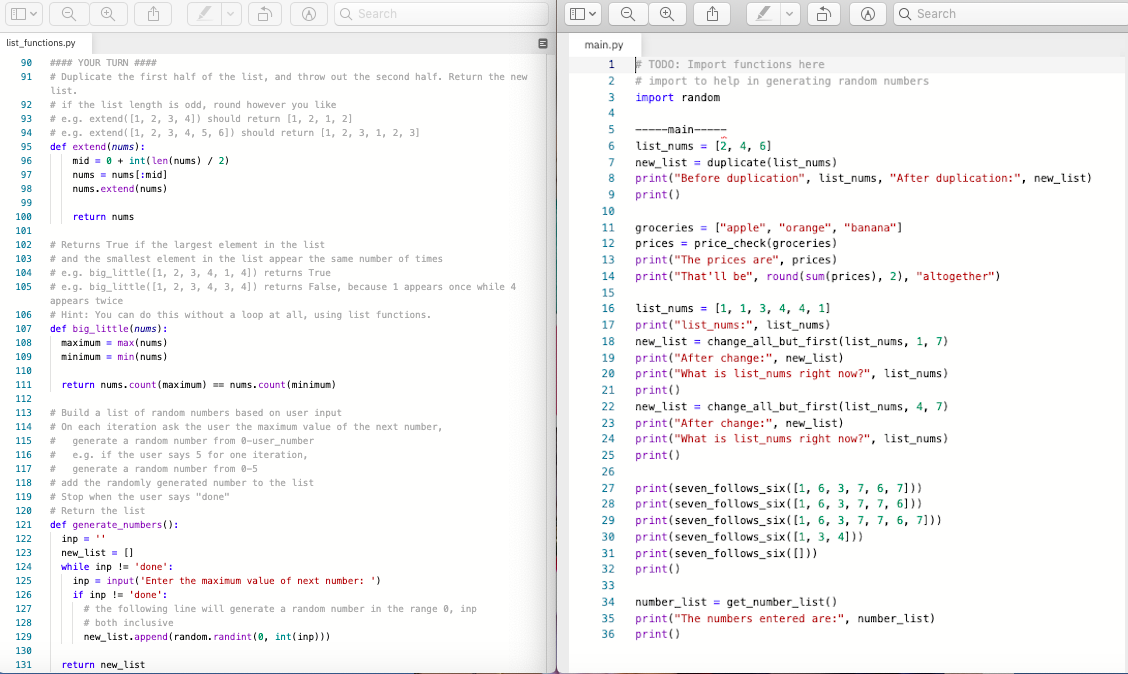Screen dimensions: 1128x674
Task: Select highlight pen in main.py window
Action: pyautogui.click(x=763, y=14)
